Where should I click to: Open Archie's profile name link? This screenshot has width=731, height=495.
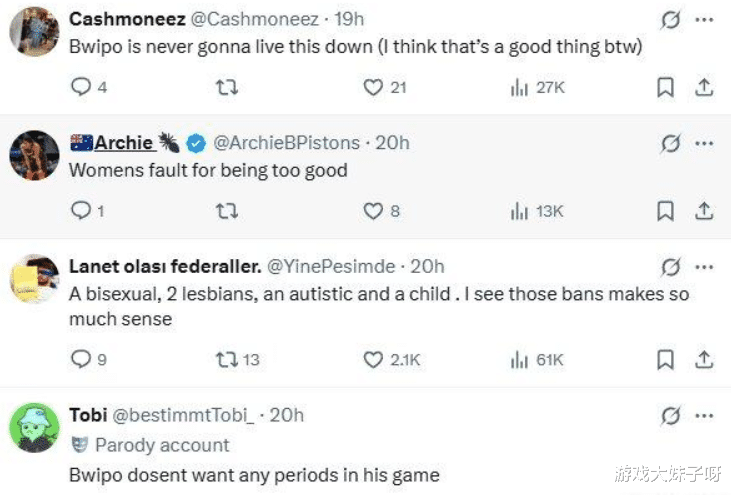(x=123, y=144)
